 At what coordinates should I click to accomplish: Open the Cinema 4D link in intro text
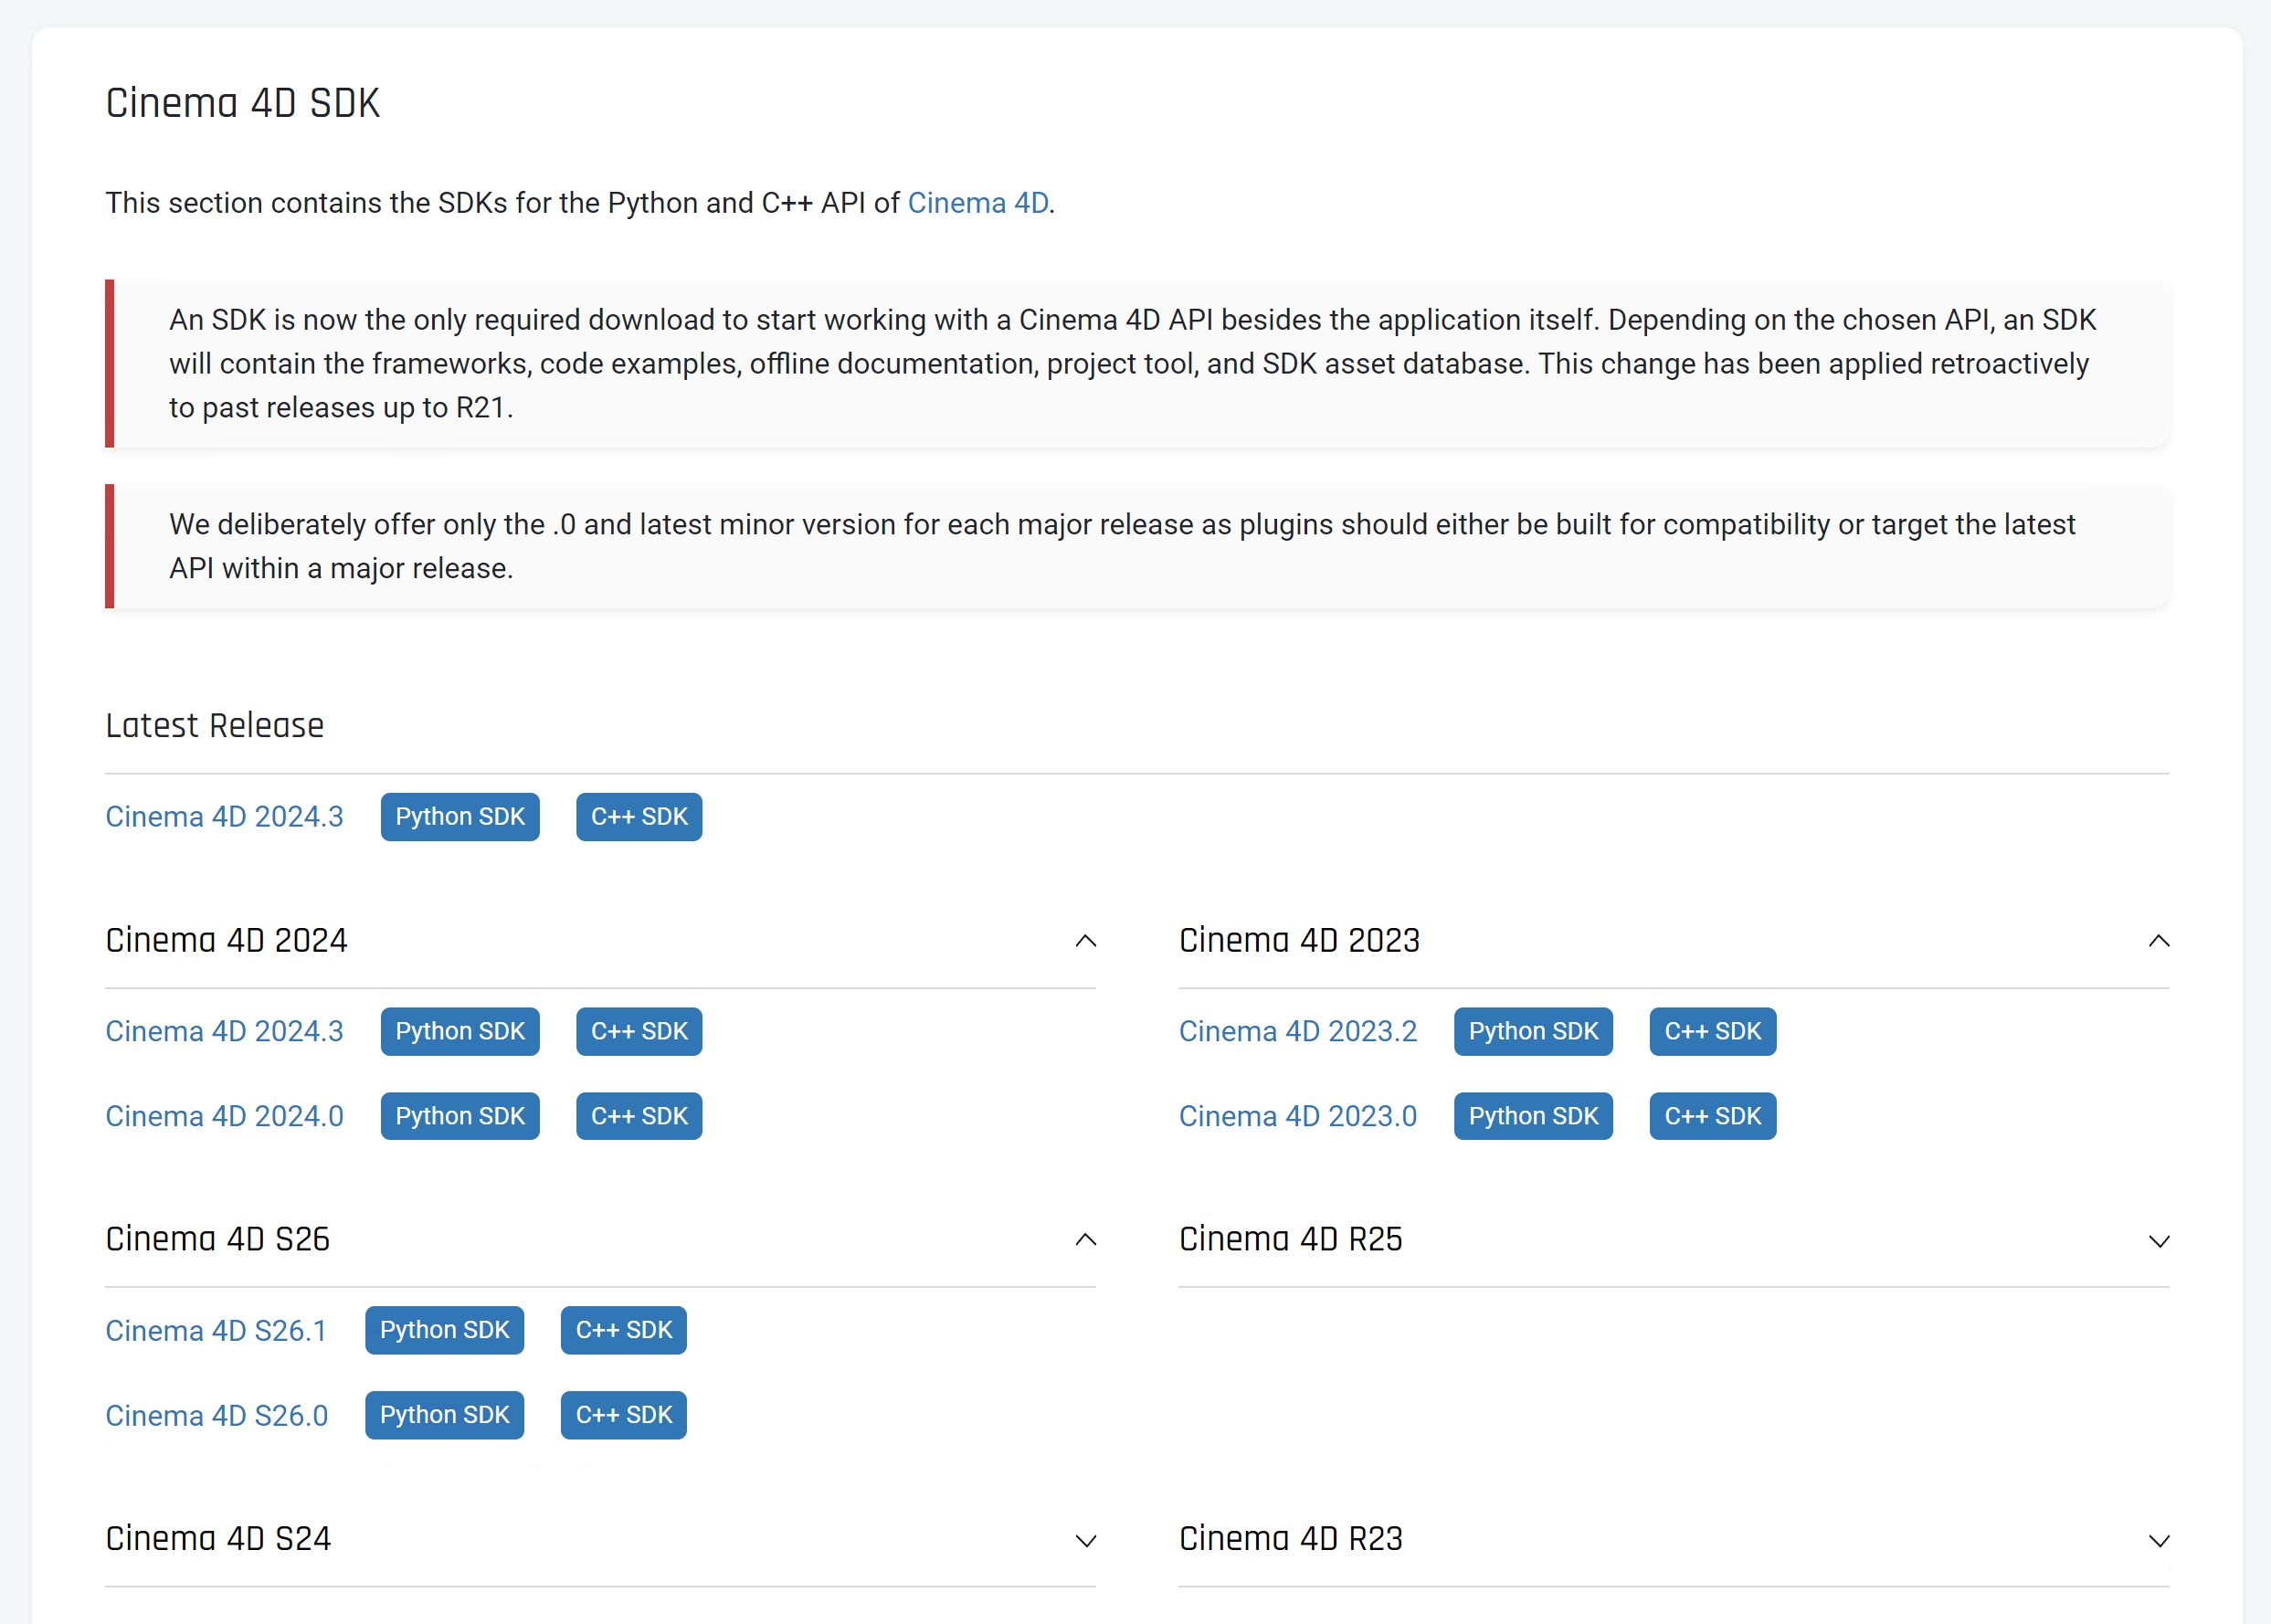tap(977, 203)
